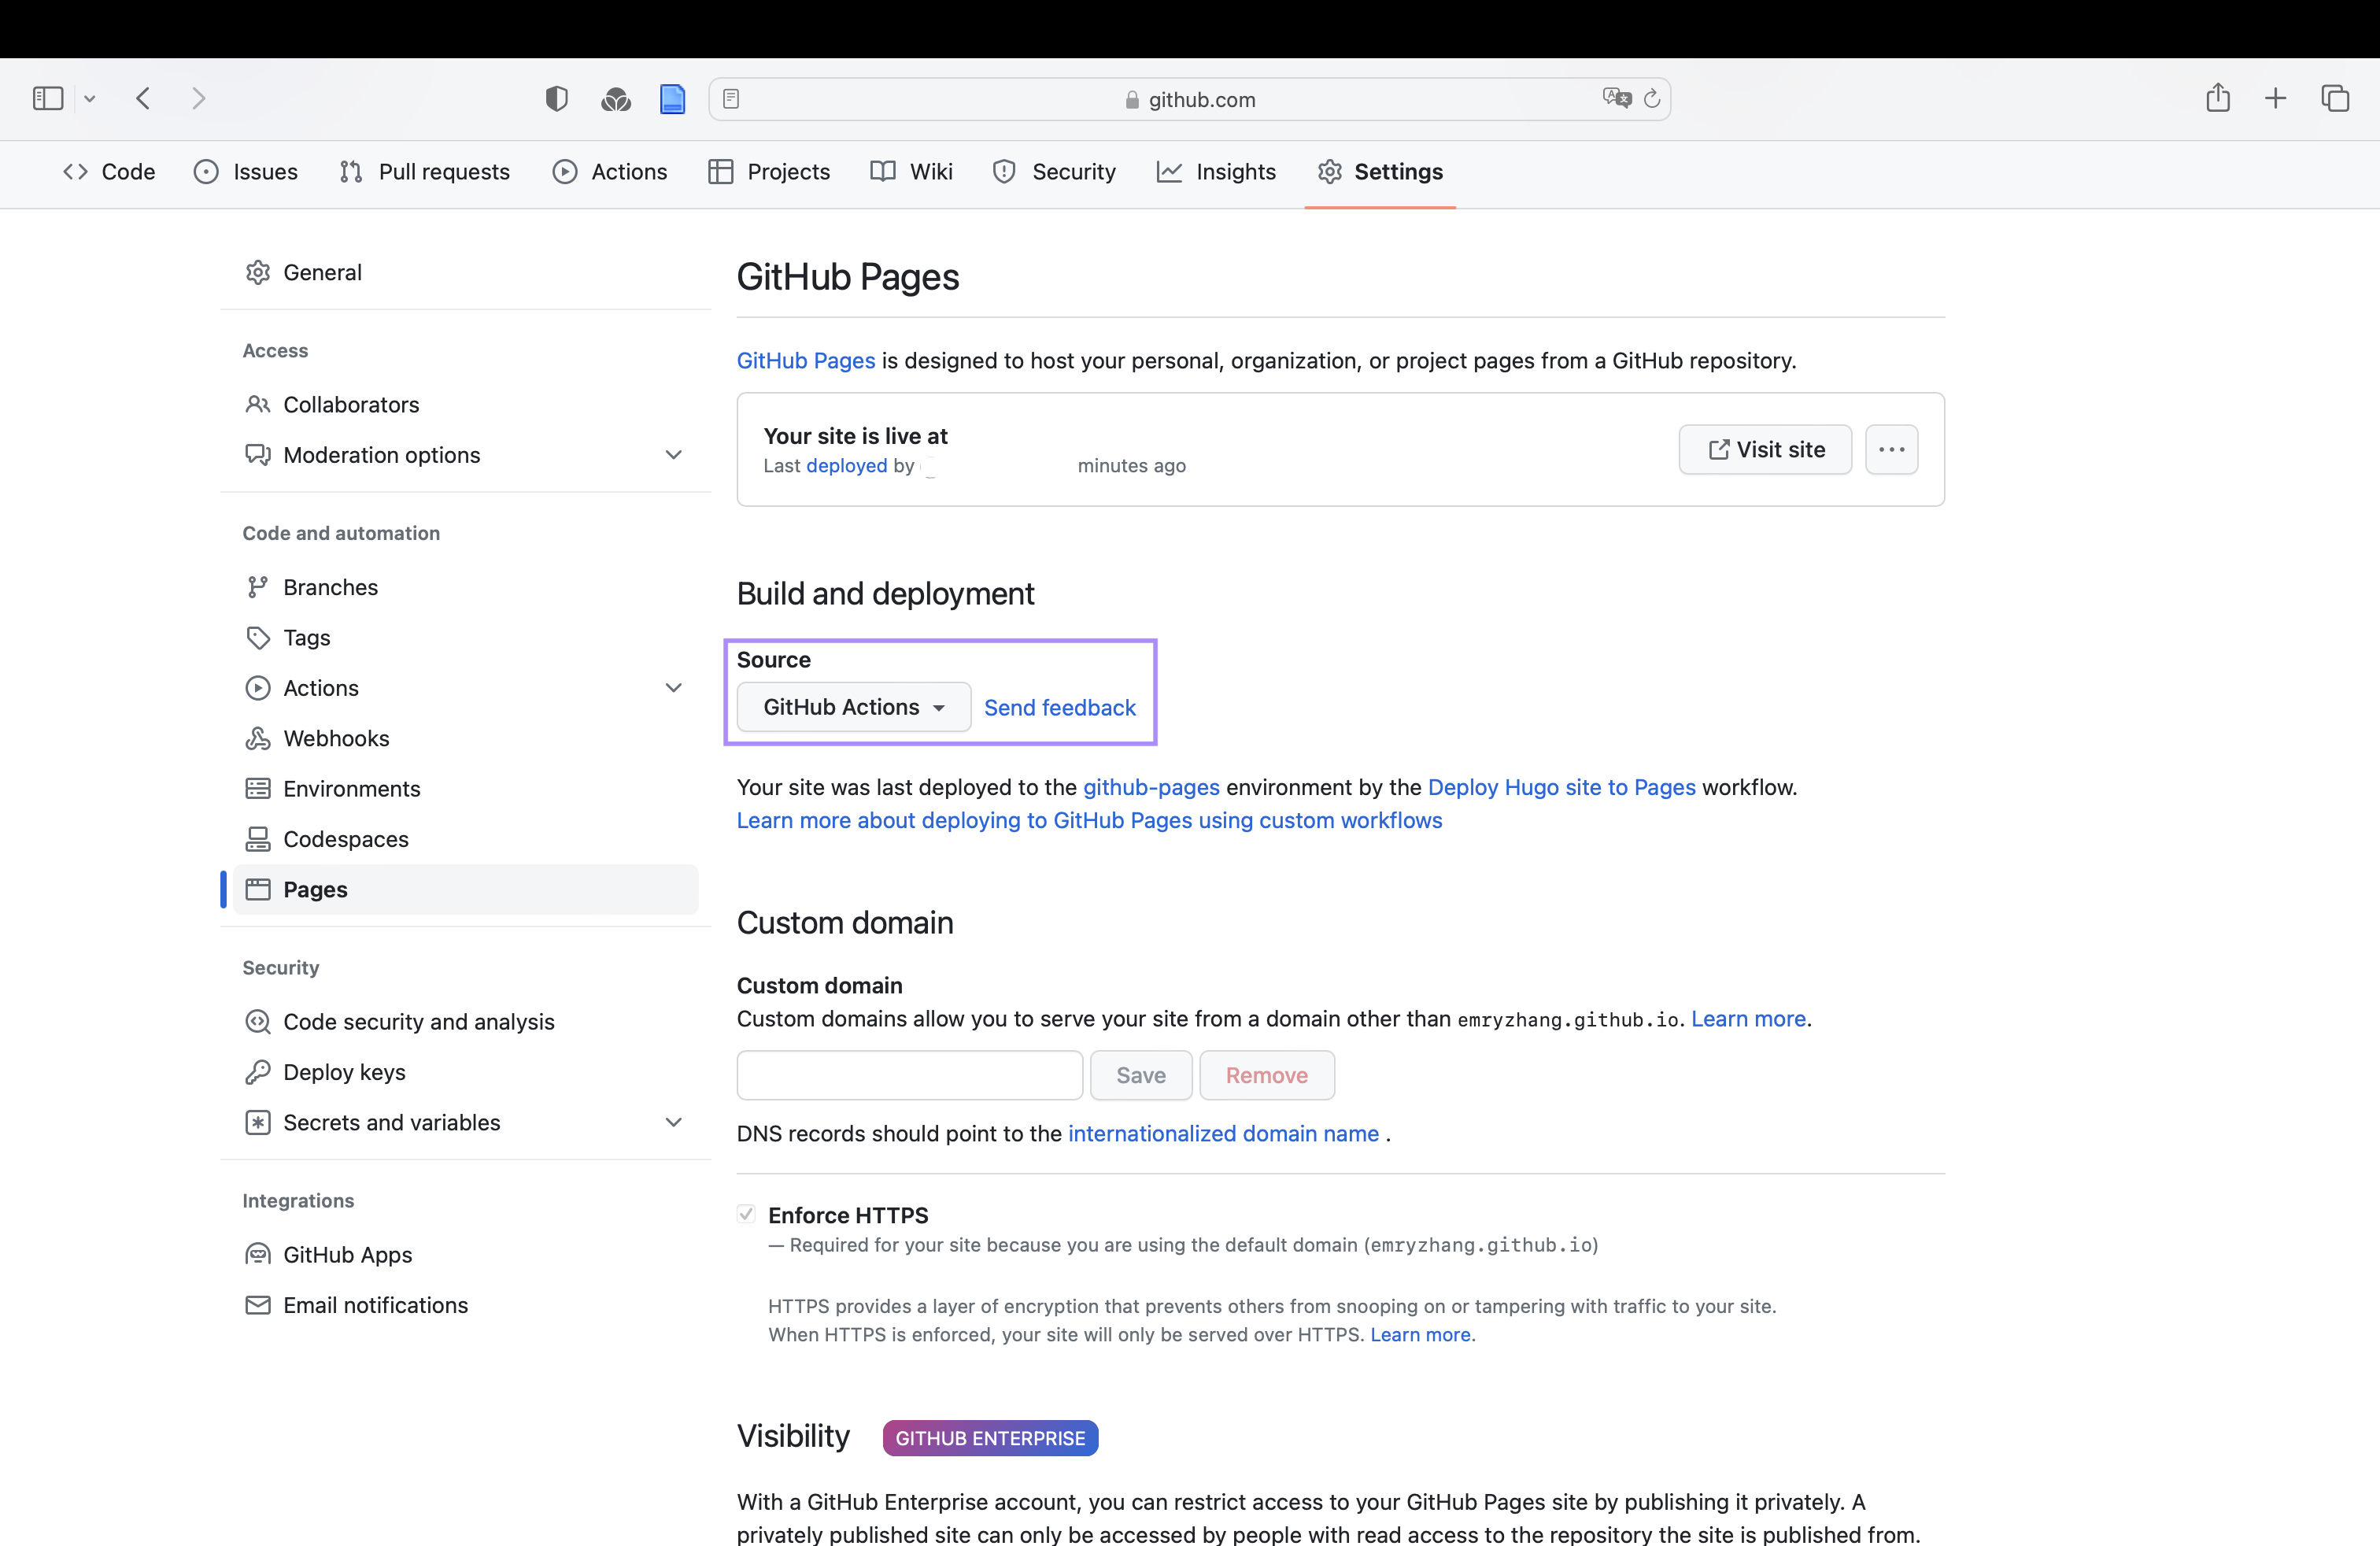The width and height of the screenshot is (2380, 1546).
Task: Reload the page with the refresh icon
Action: coord(1652,98)
